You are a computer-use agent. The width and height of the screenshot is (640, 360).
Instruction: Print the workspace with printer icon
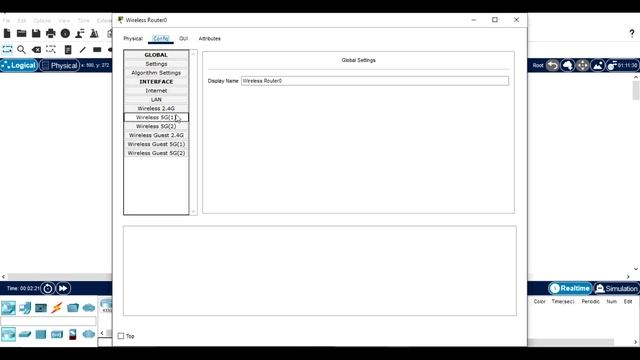pyautogui.click(x=51, y=33)
